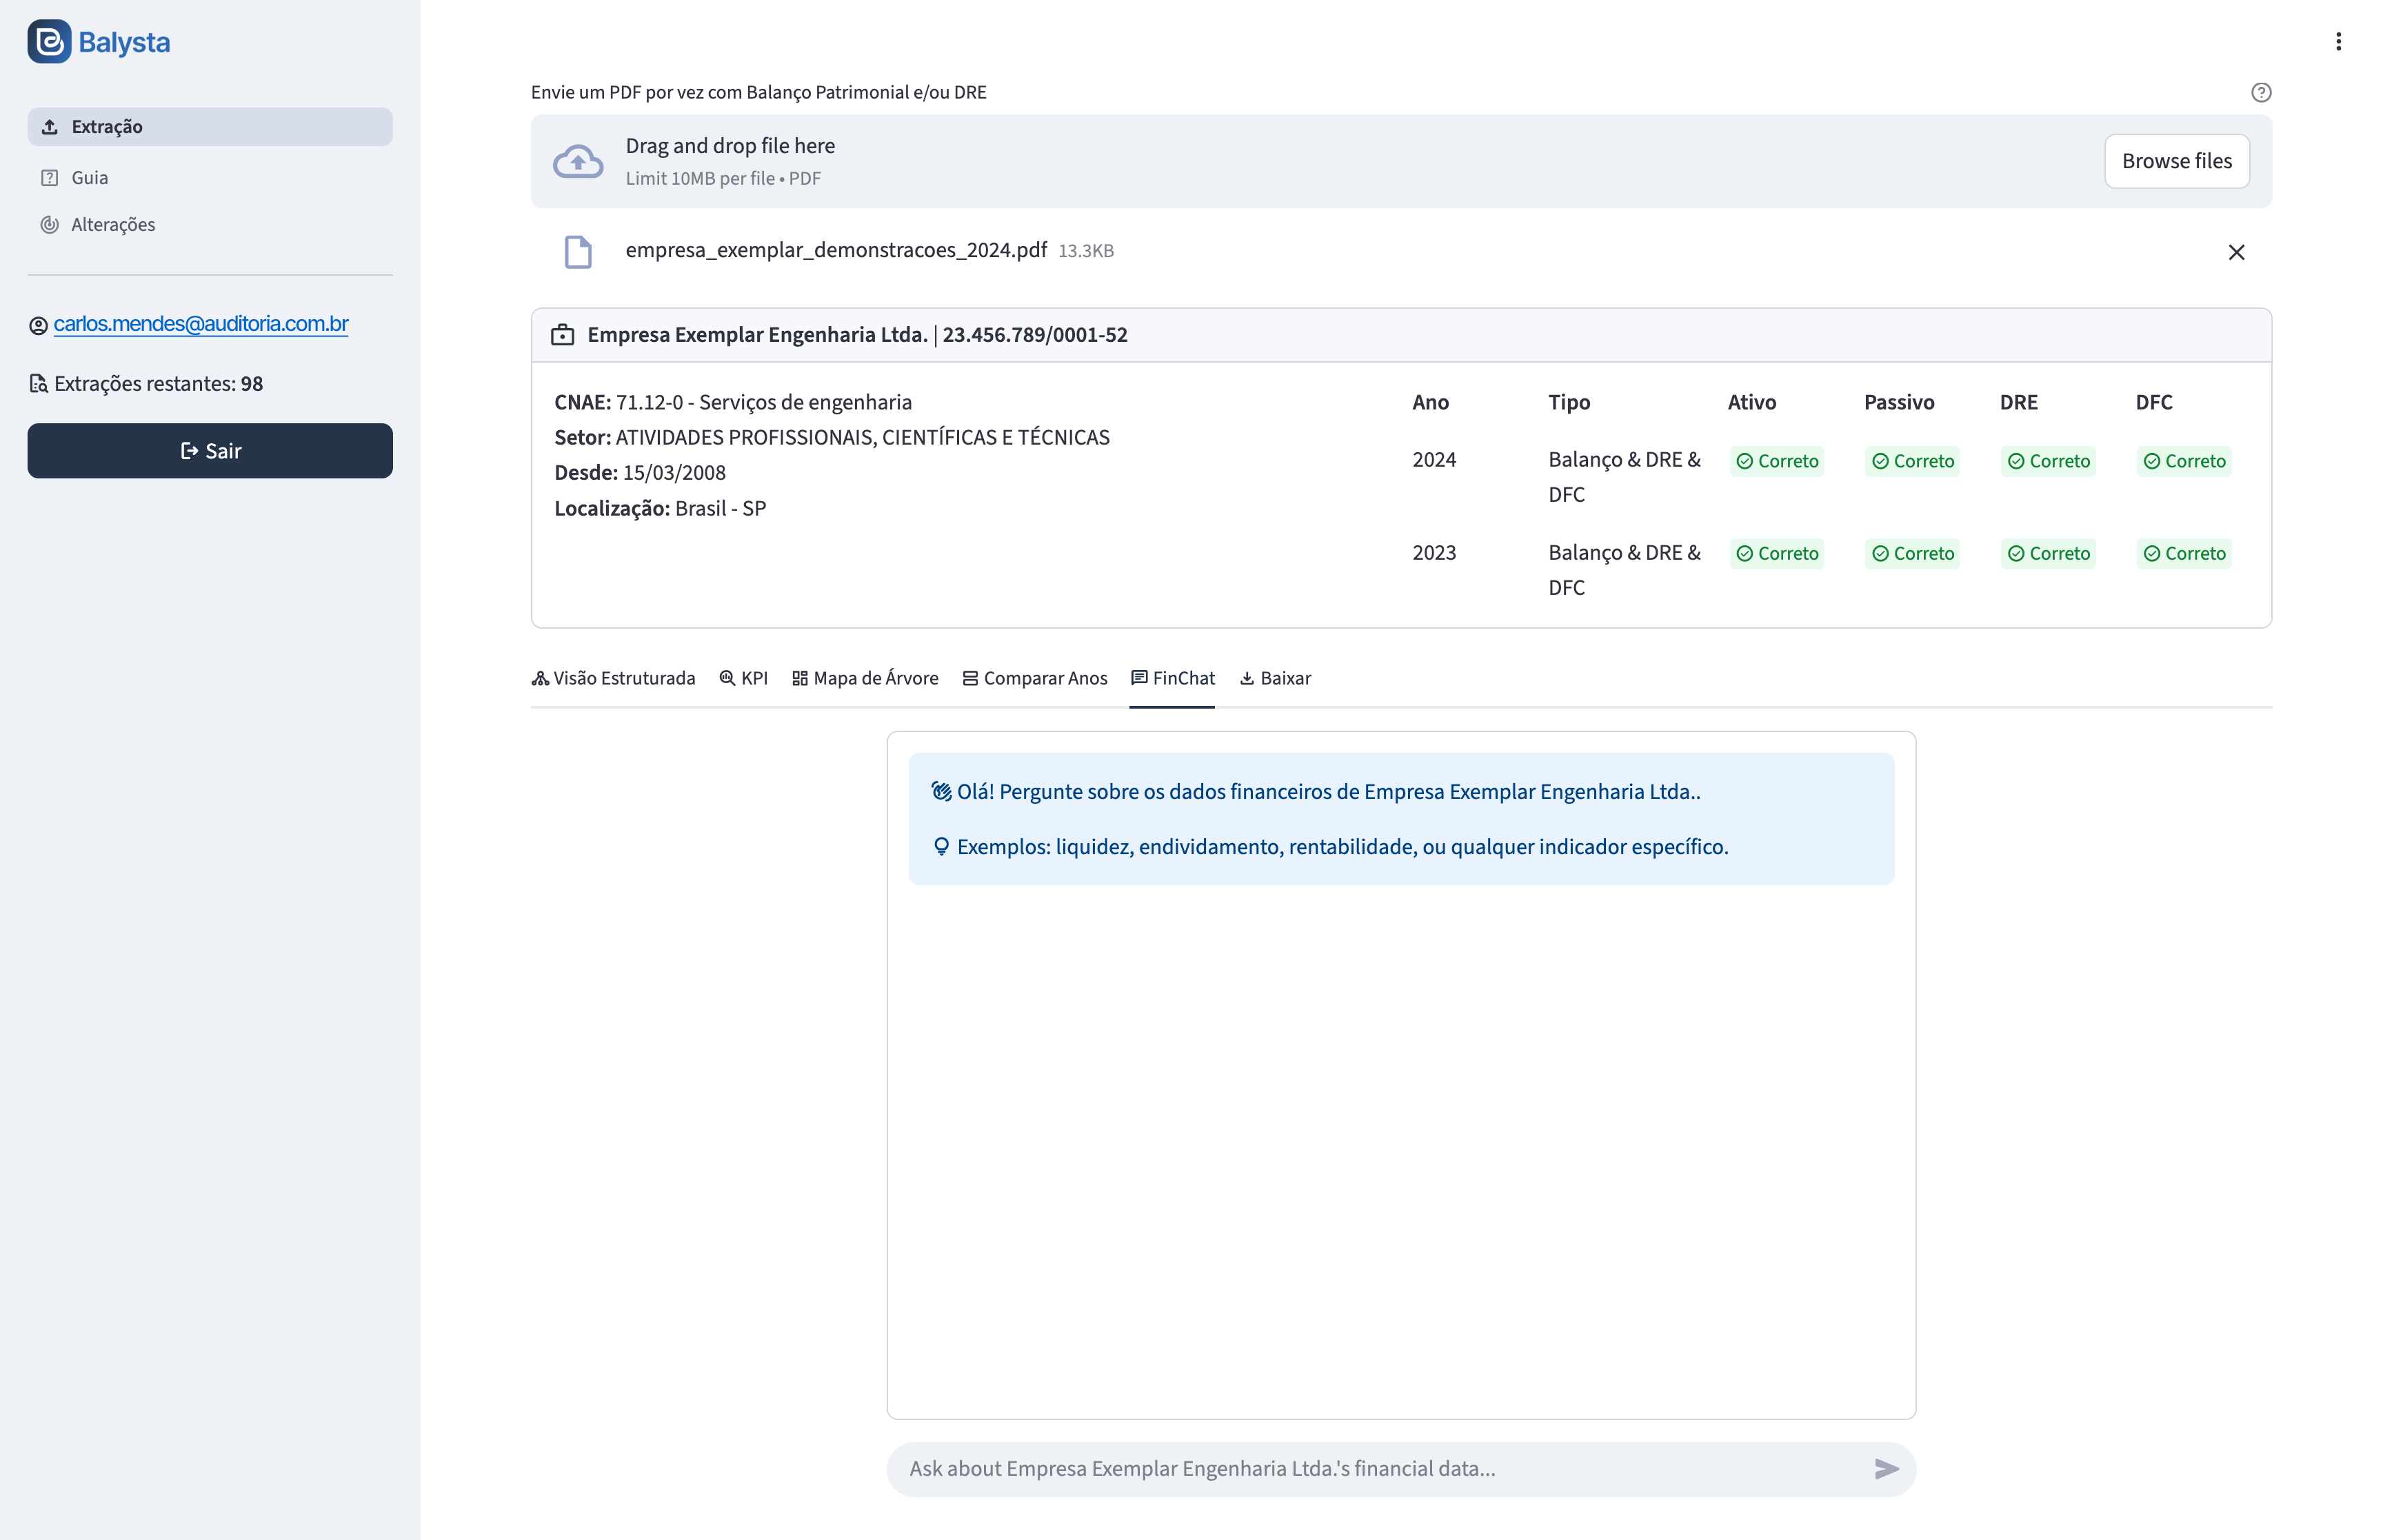Switch to the KPI tab

click(x=743, y=678)
